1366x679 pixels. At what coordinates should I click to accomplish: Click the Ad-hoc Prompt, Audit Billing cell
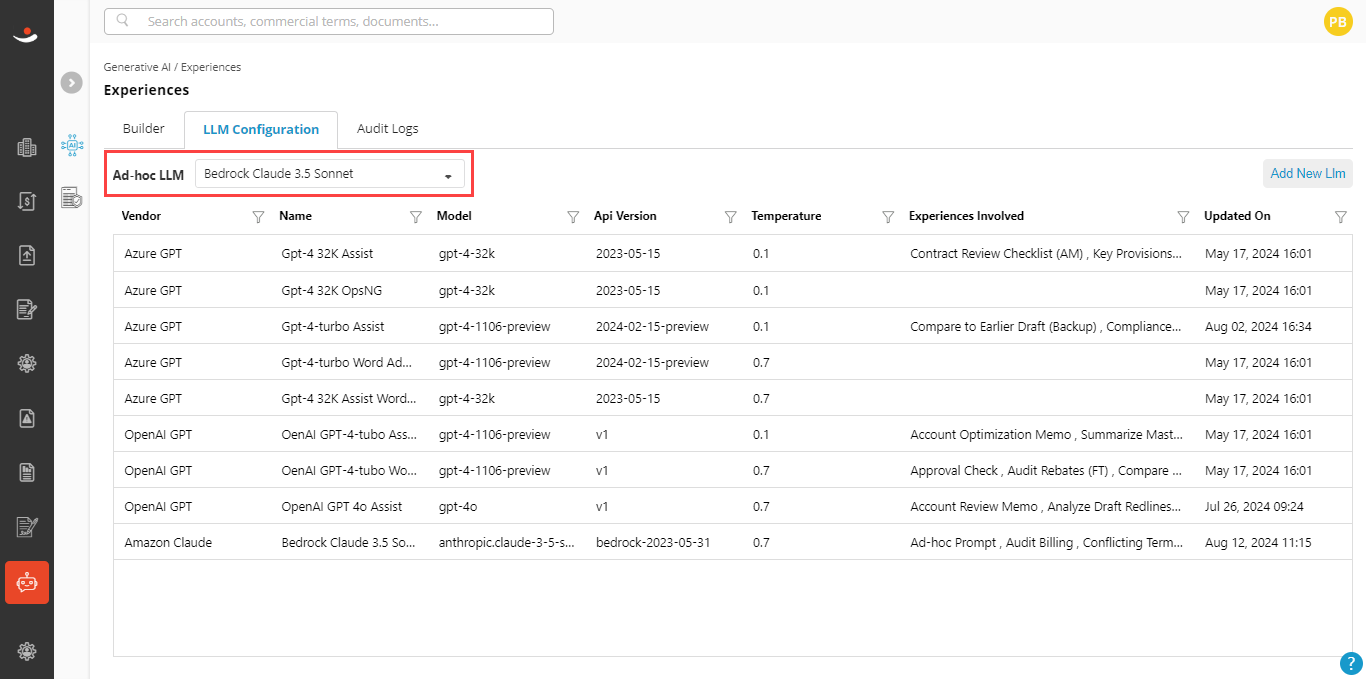click(x=1047, y=542)
